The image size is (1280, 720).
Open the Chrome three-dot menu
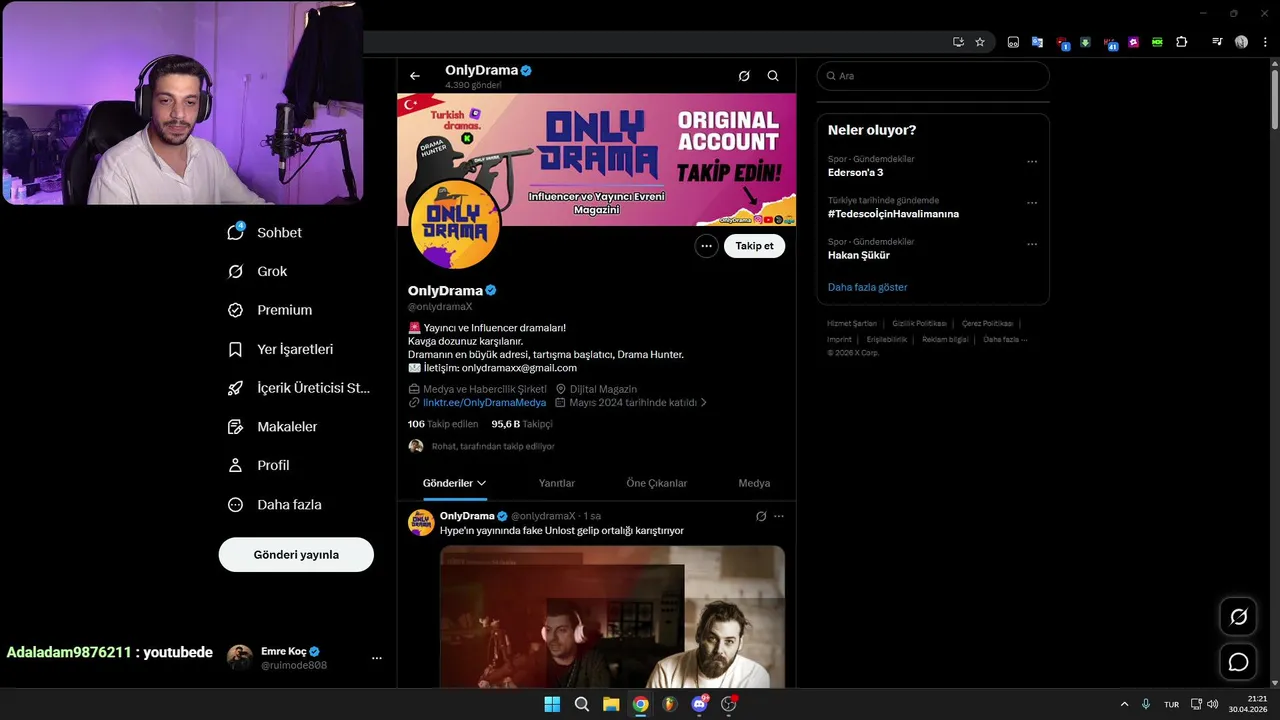tap(1265, 42)
